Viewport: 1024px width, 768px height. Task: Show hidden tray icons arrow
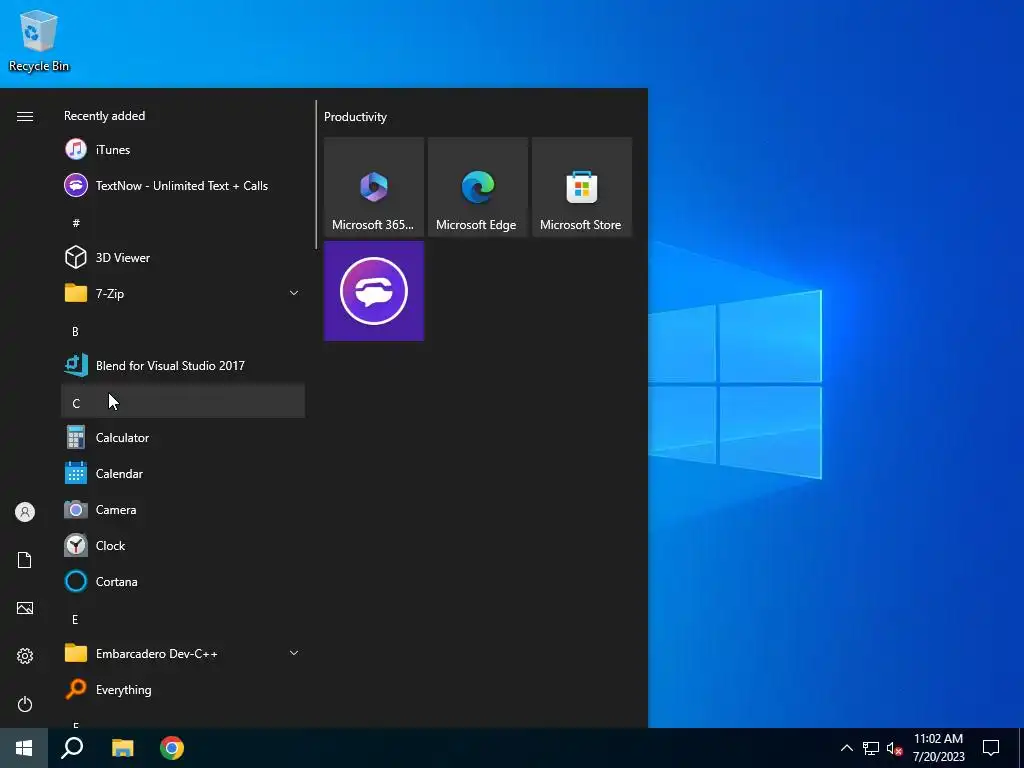coord(846,748)
